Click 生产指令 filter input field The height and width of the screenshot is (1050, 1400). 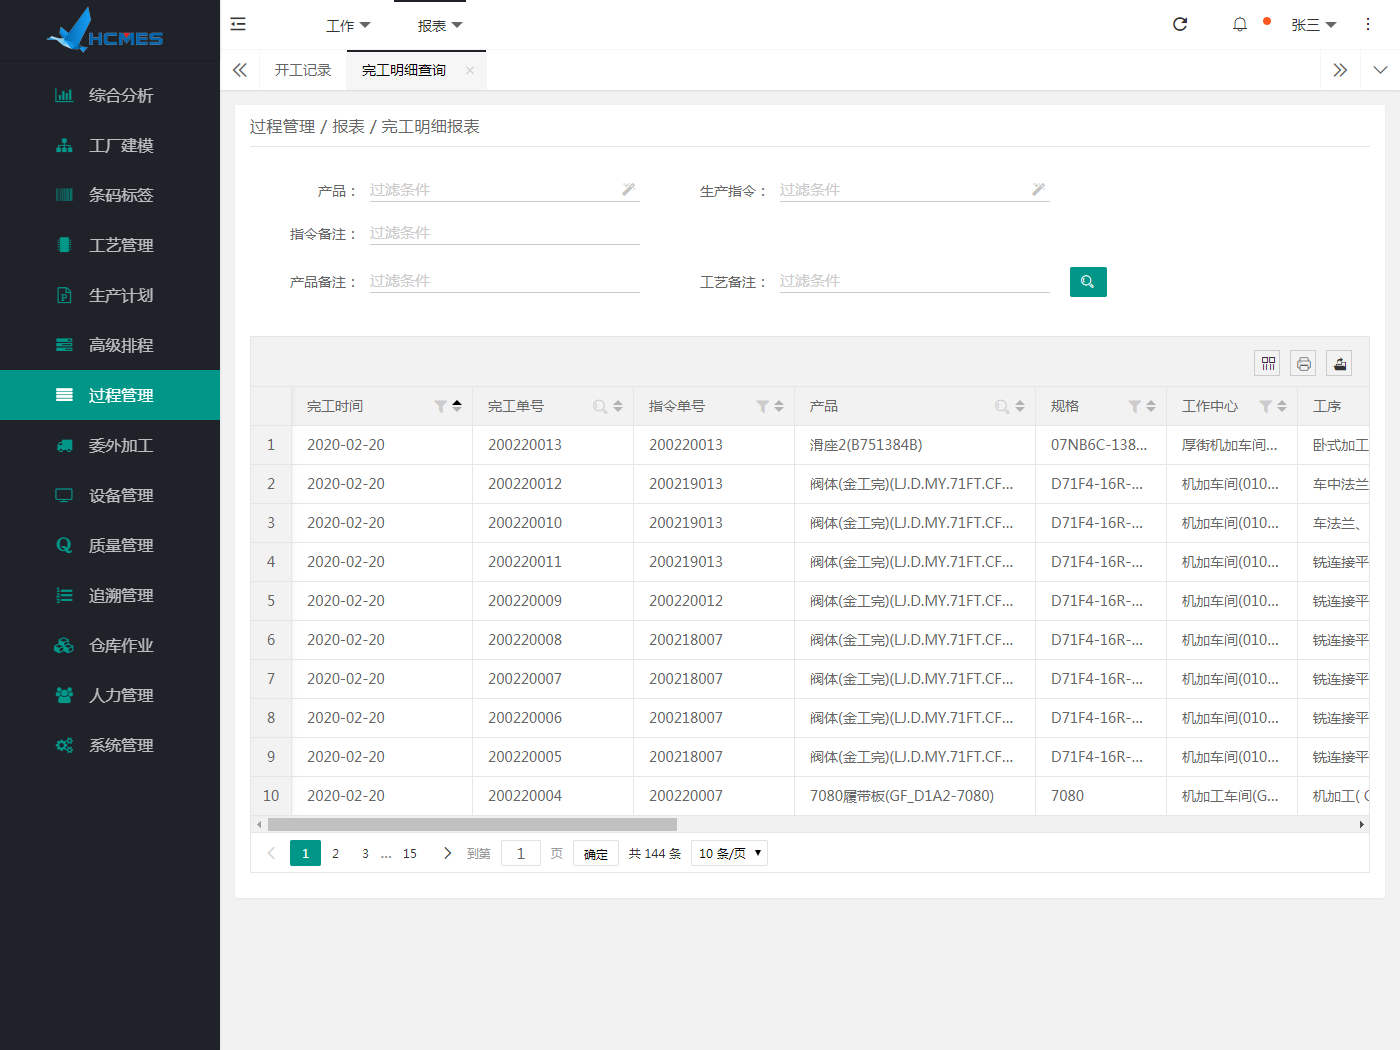coord(914,189)
